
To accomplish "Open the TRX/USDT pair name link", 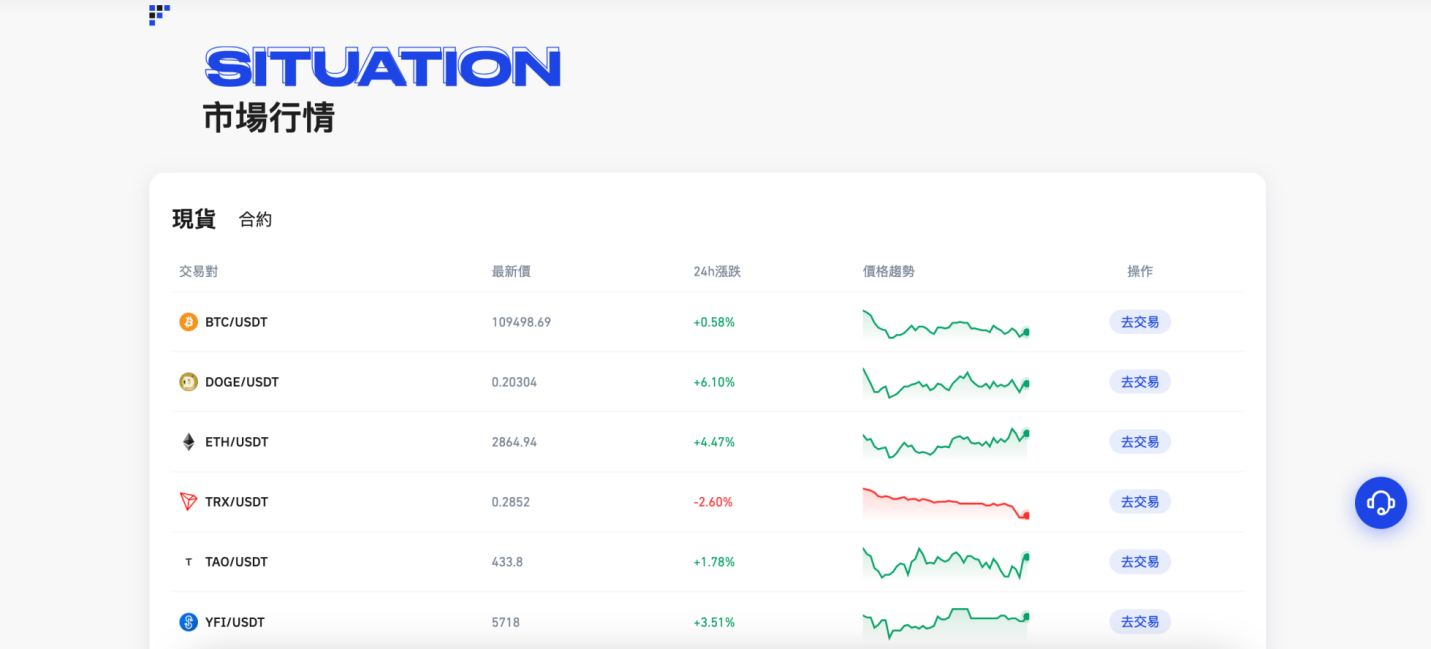I will (236, 502).
